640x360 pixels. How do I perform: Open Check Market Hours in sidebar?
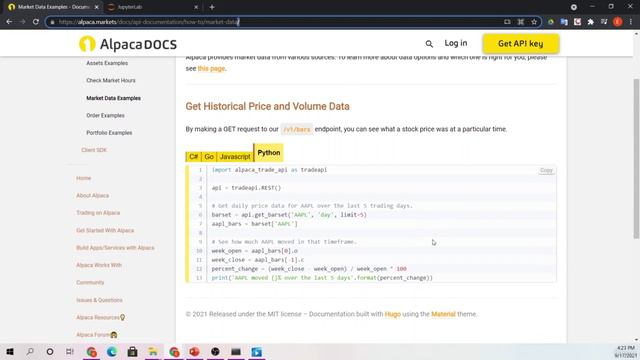[x=111, y=80]
